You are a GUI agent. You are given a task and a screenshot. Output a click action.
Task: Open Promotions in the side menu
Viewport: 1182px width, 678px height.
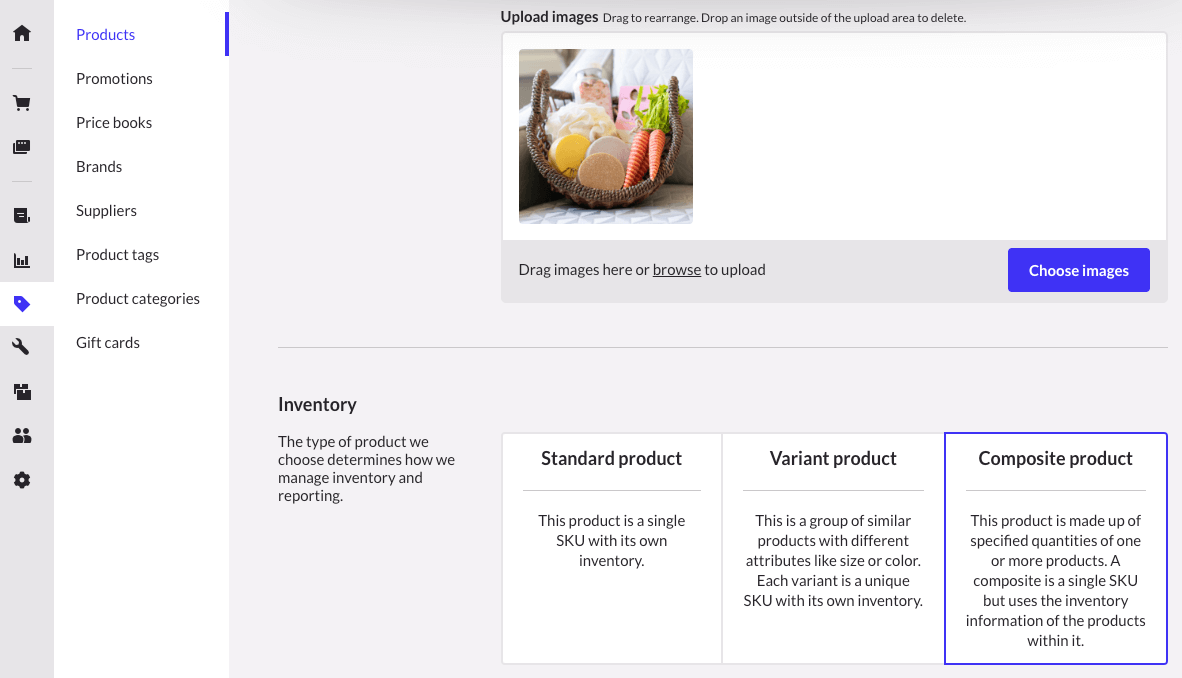coord(114,79)
